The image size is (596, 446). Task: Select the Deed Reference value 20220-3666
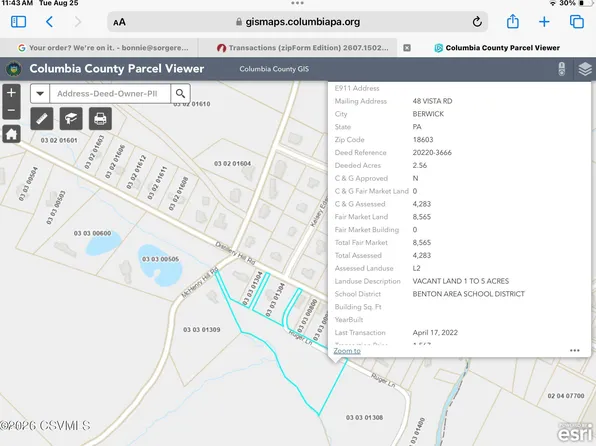point(432,152)
